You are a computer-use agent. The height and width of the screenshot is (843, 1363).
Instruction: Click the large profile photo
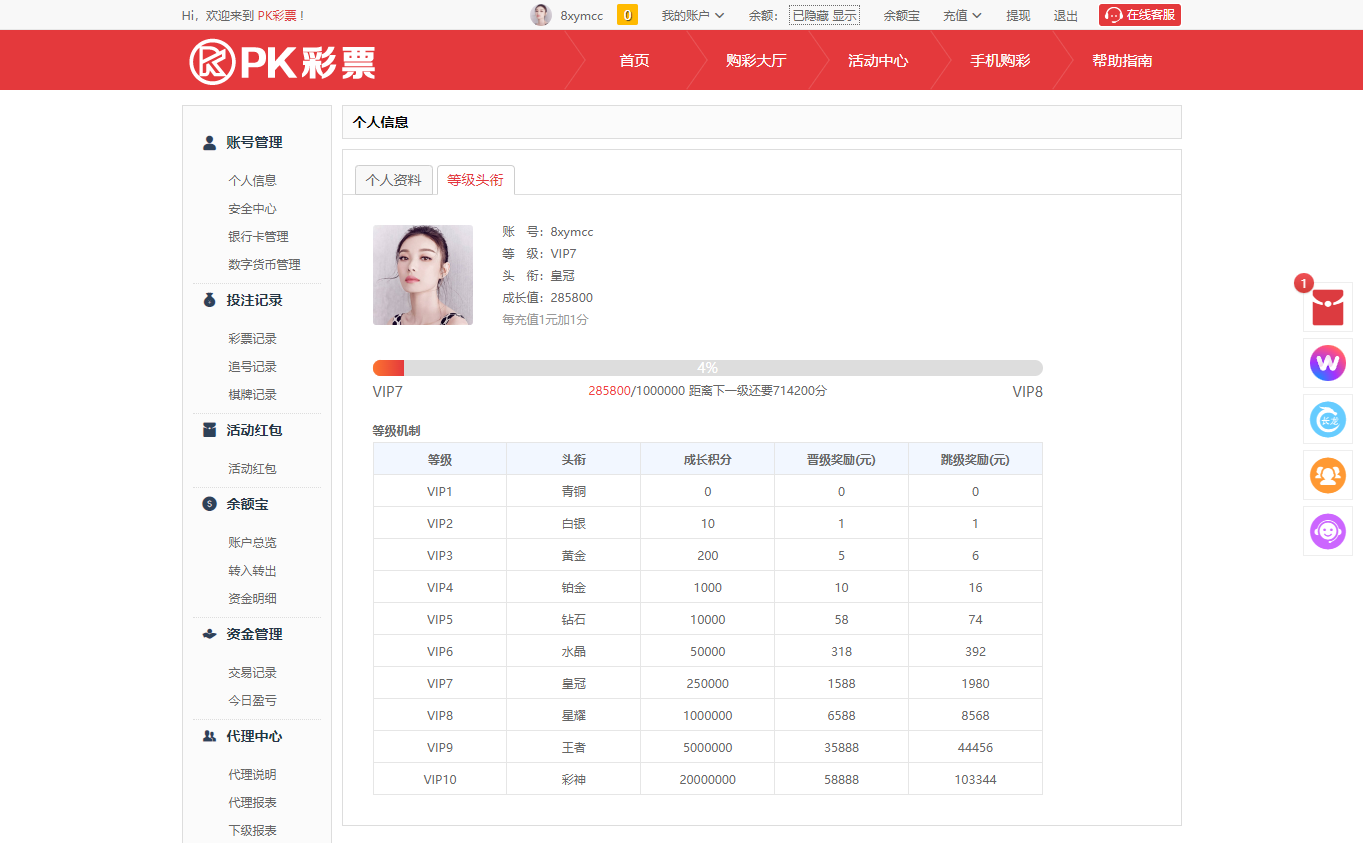click(423, 275)
